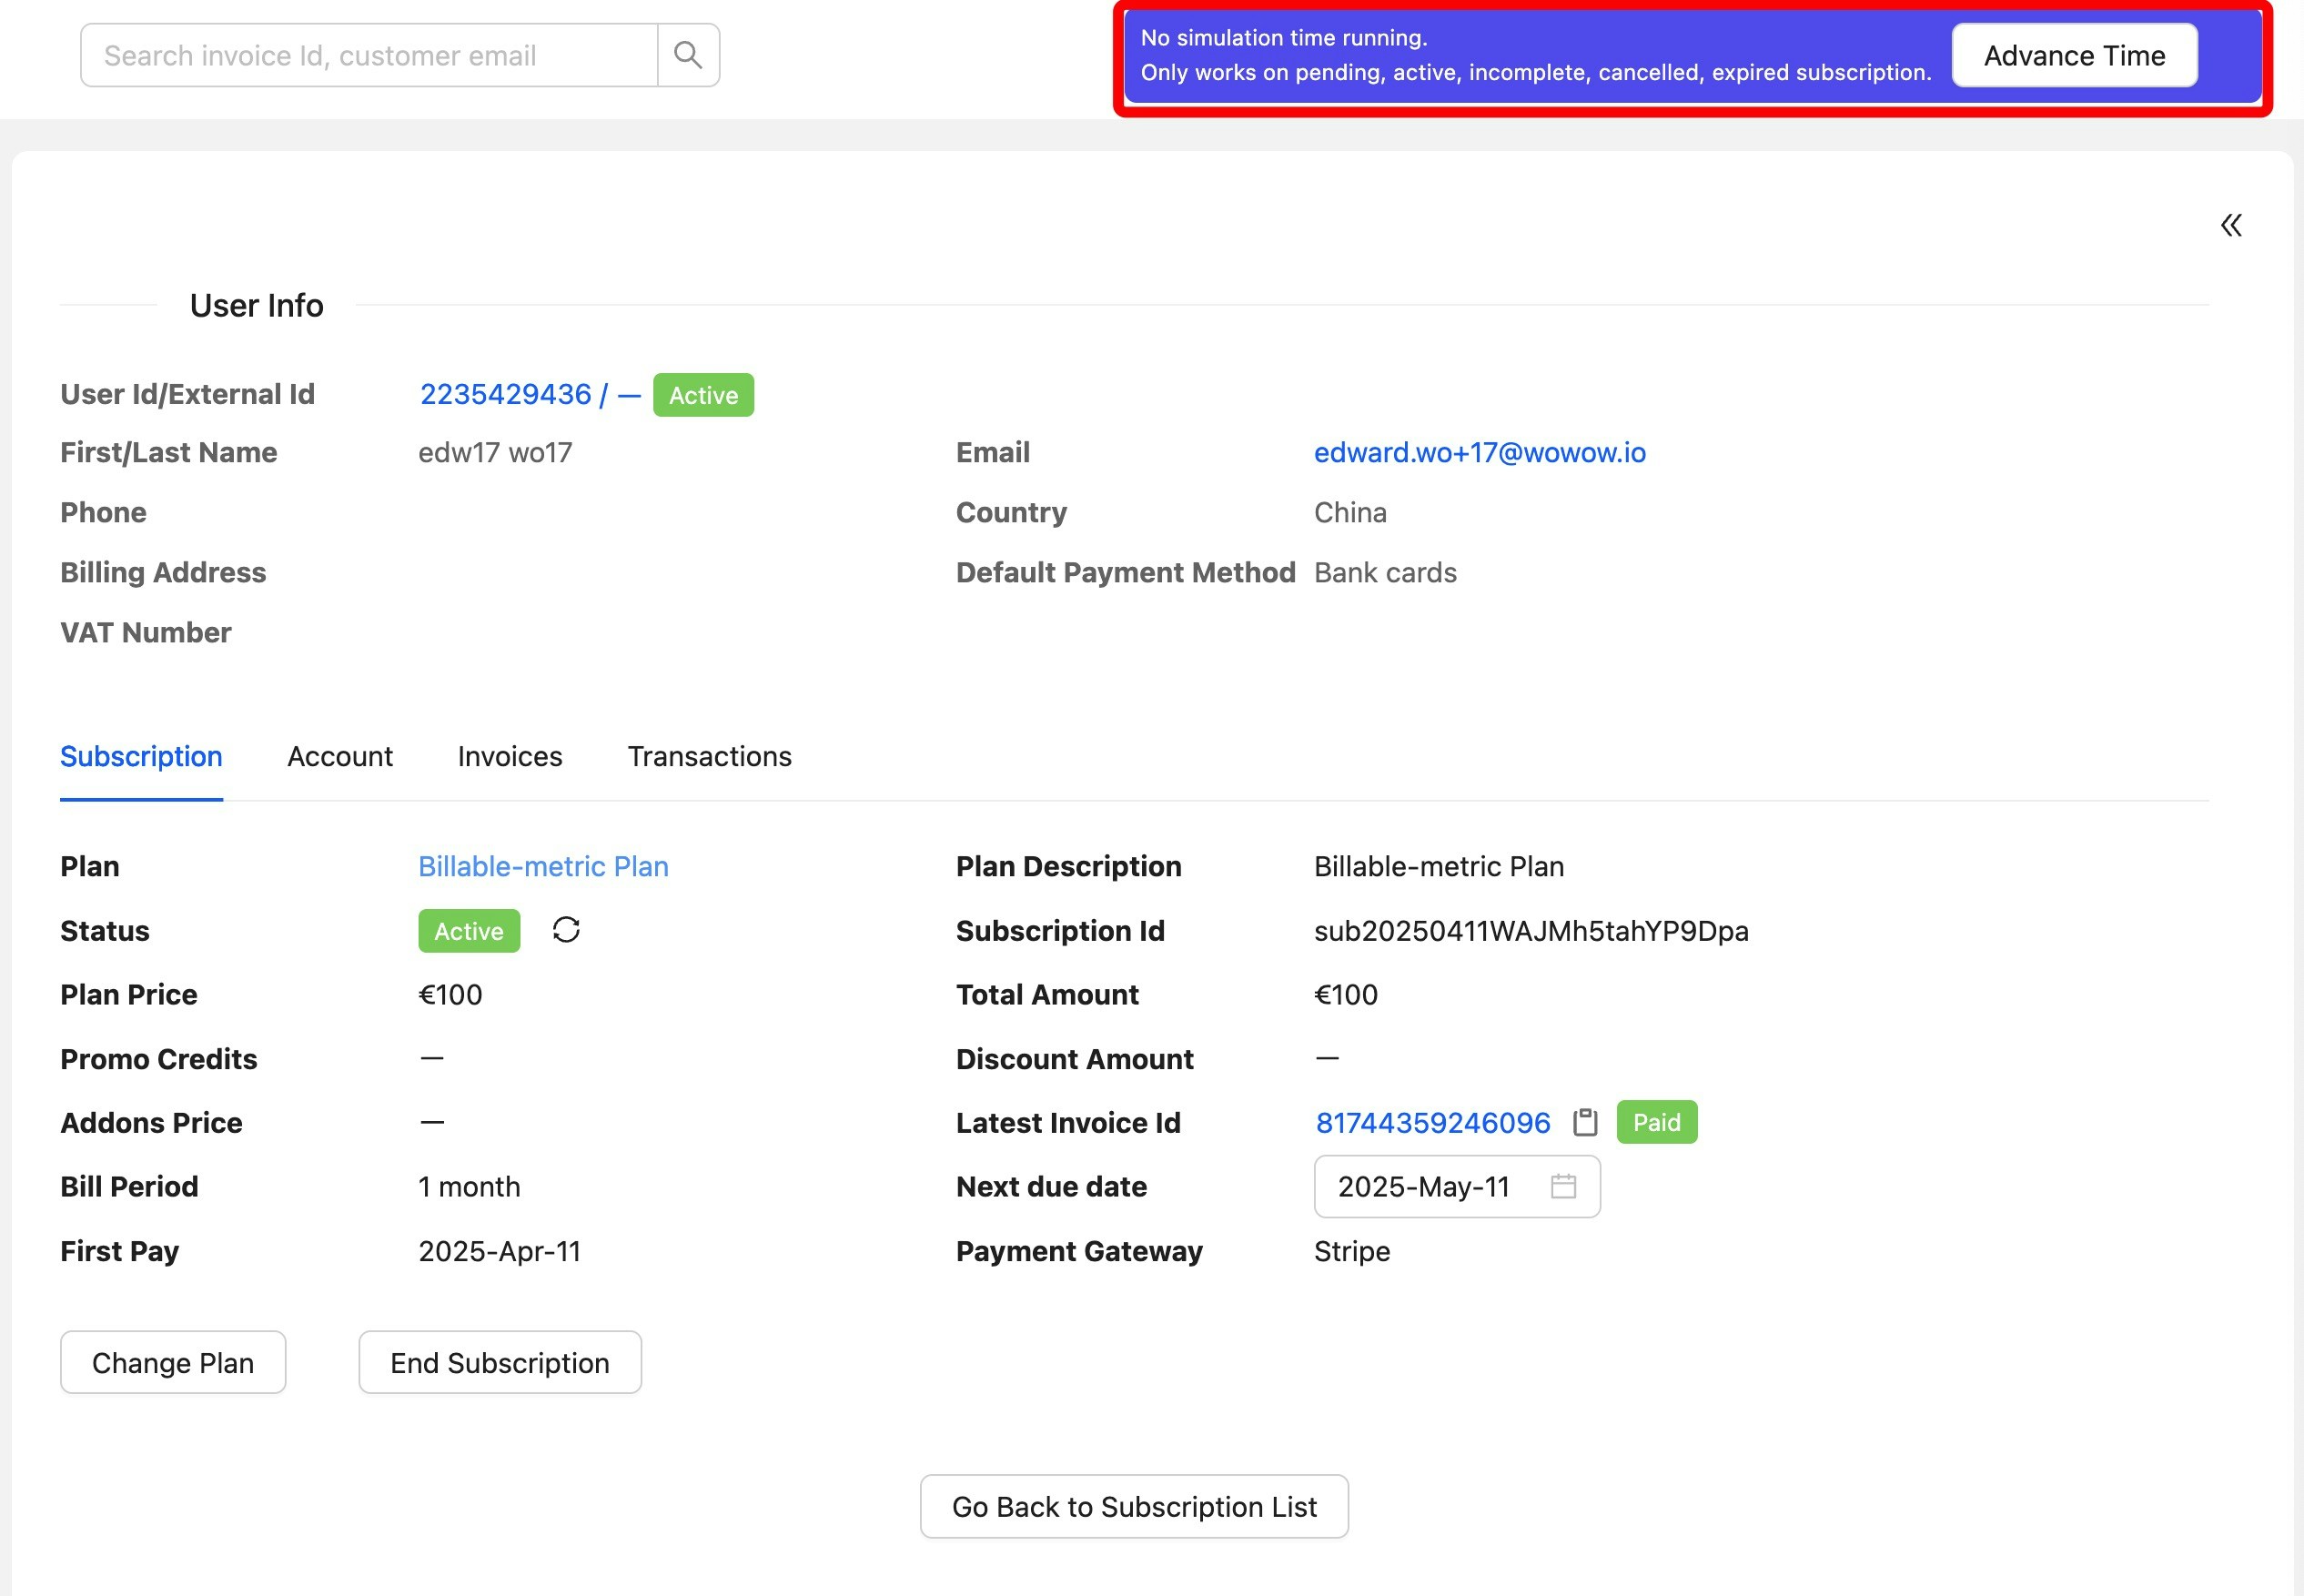Click invoice link 81744359246096
2304x1596 pixels.
tap(1432, 1122)
